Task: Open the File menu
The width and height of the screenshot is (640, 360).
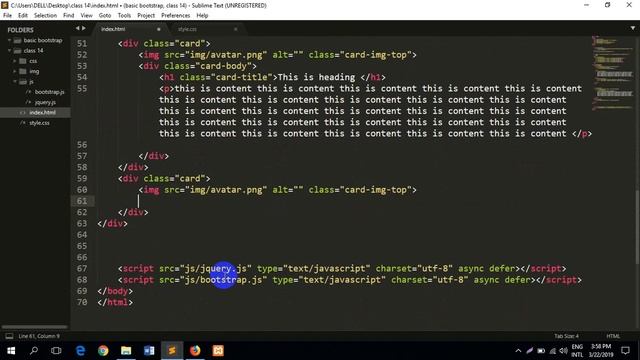Action: point(7,16)
